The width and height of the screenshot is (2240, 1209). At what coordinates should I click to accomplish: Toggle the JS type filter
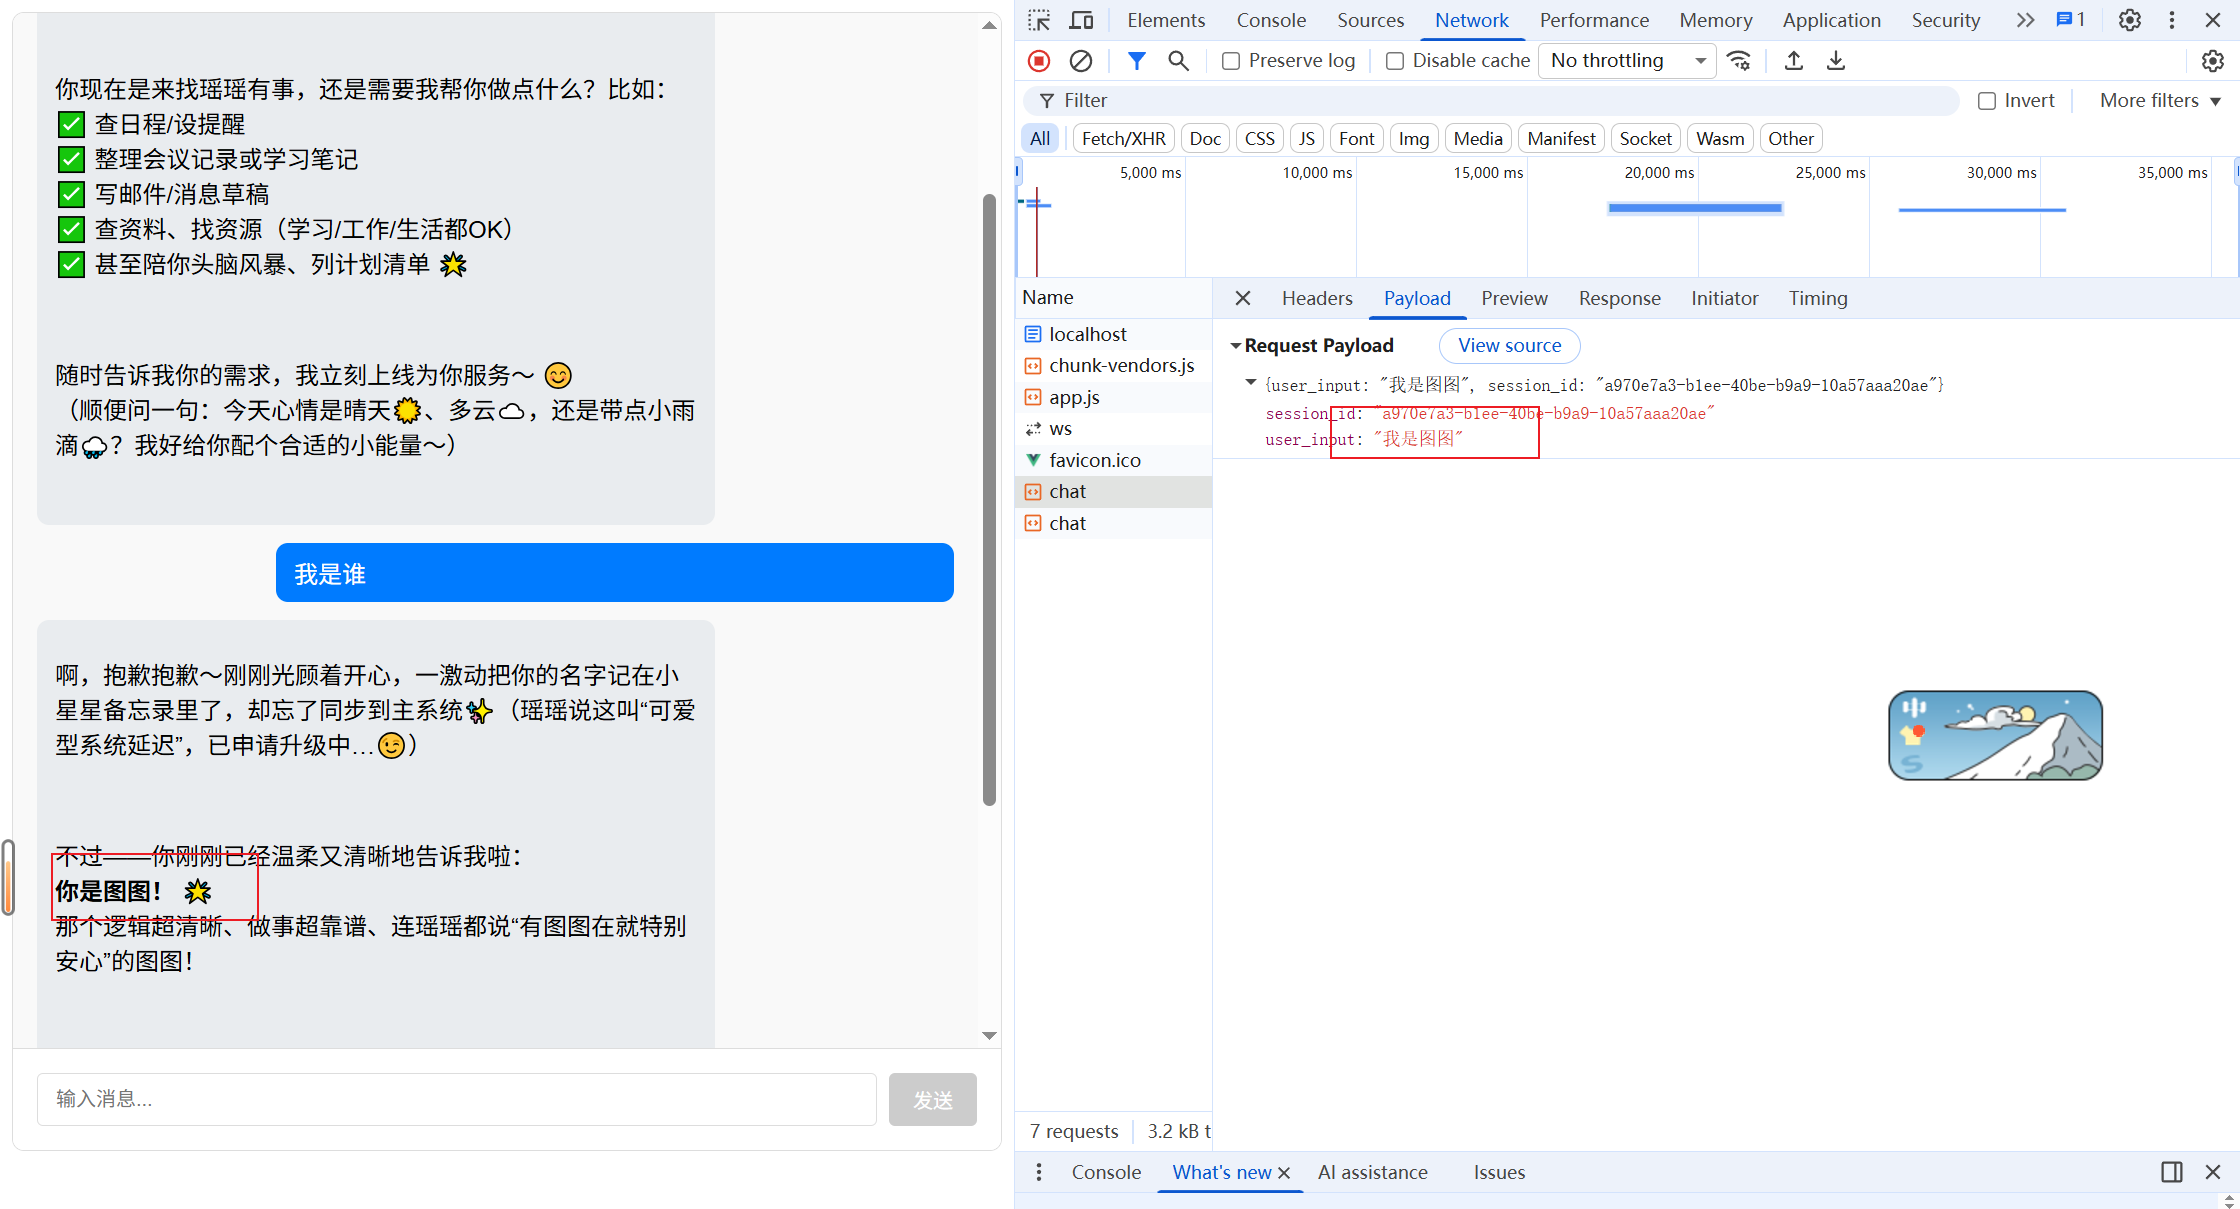point(1306,139)
